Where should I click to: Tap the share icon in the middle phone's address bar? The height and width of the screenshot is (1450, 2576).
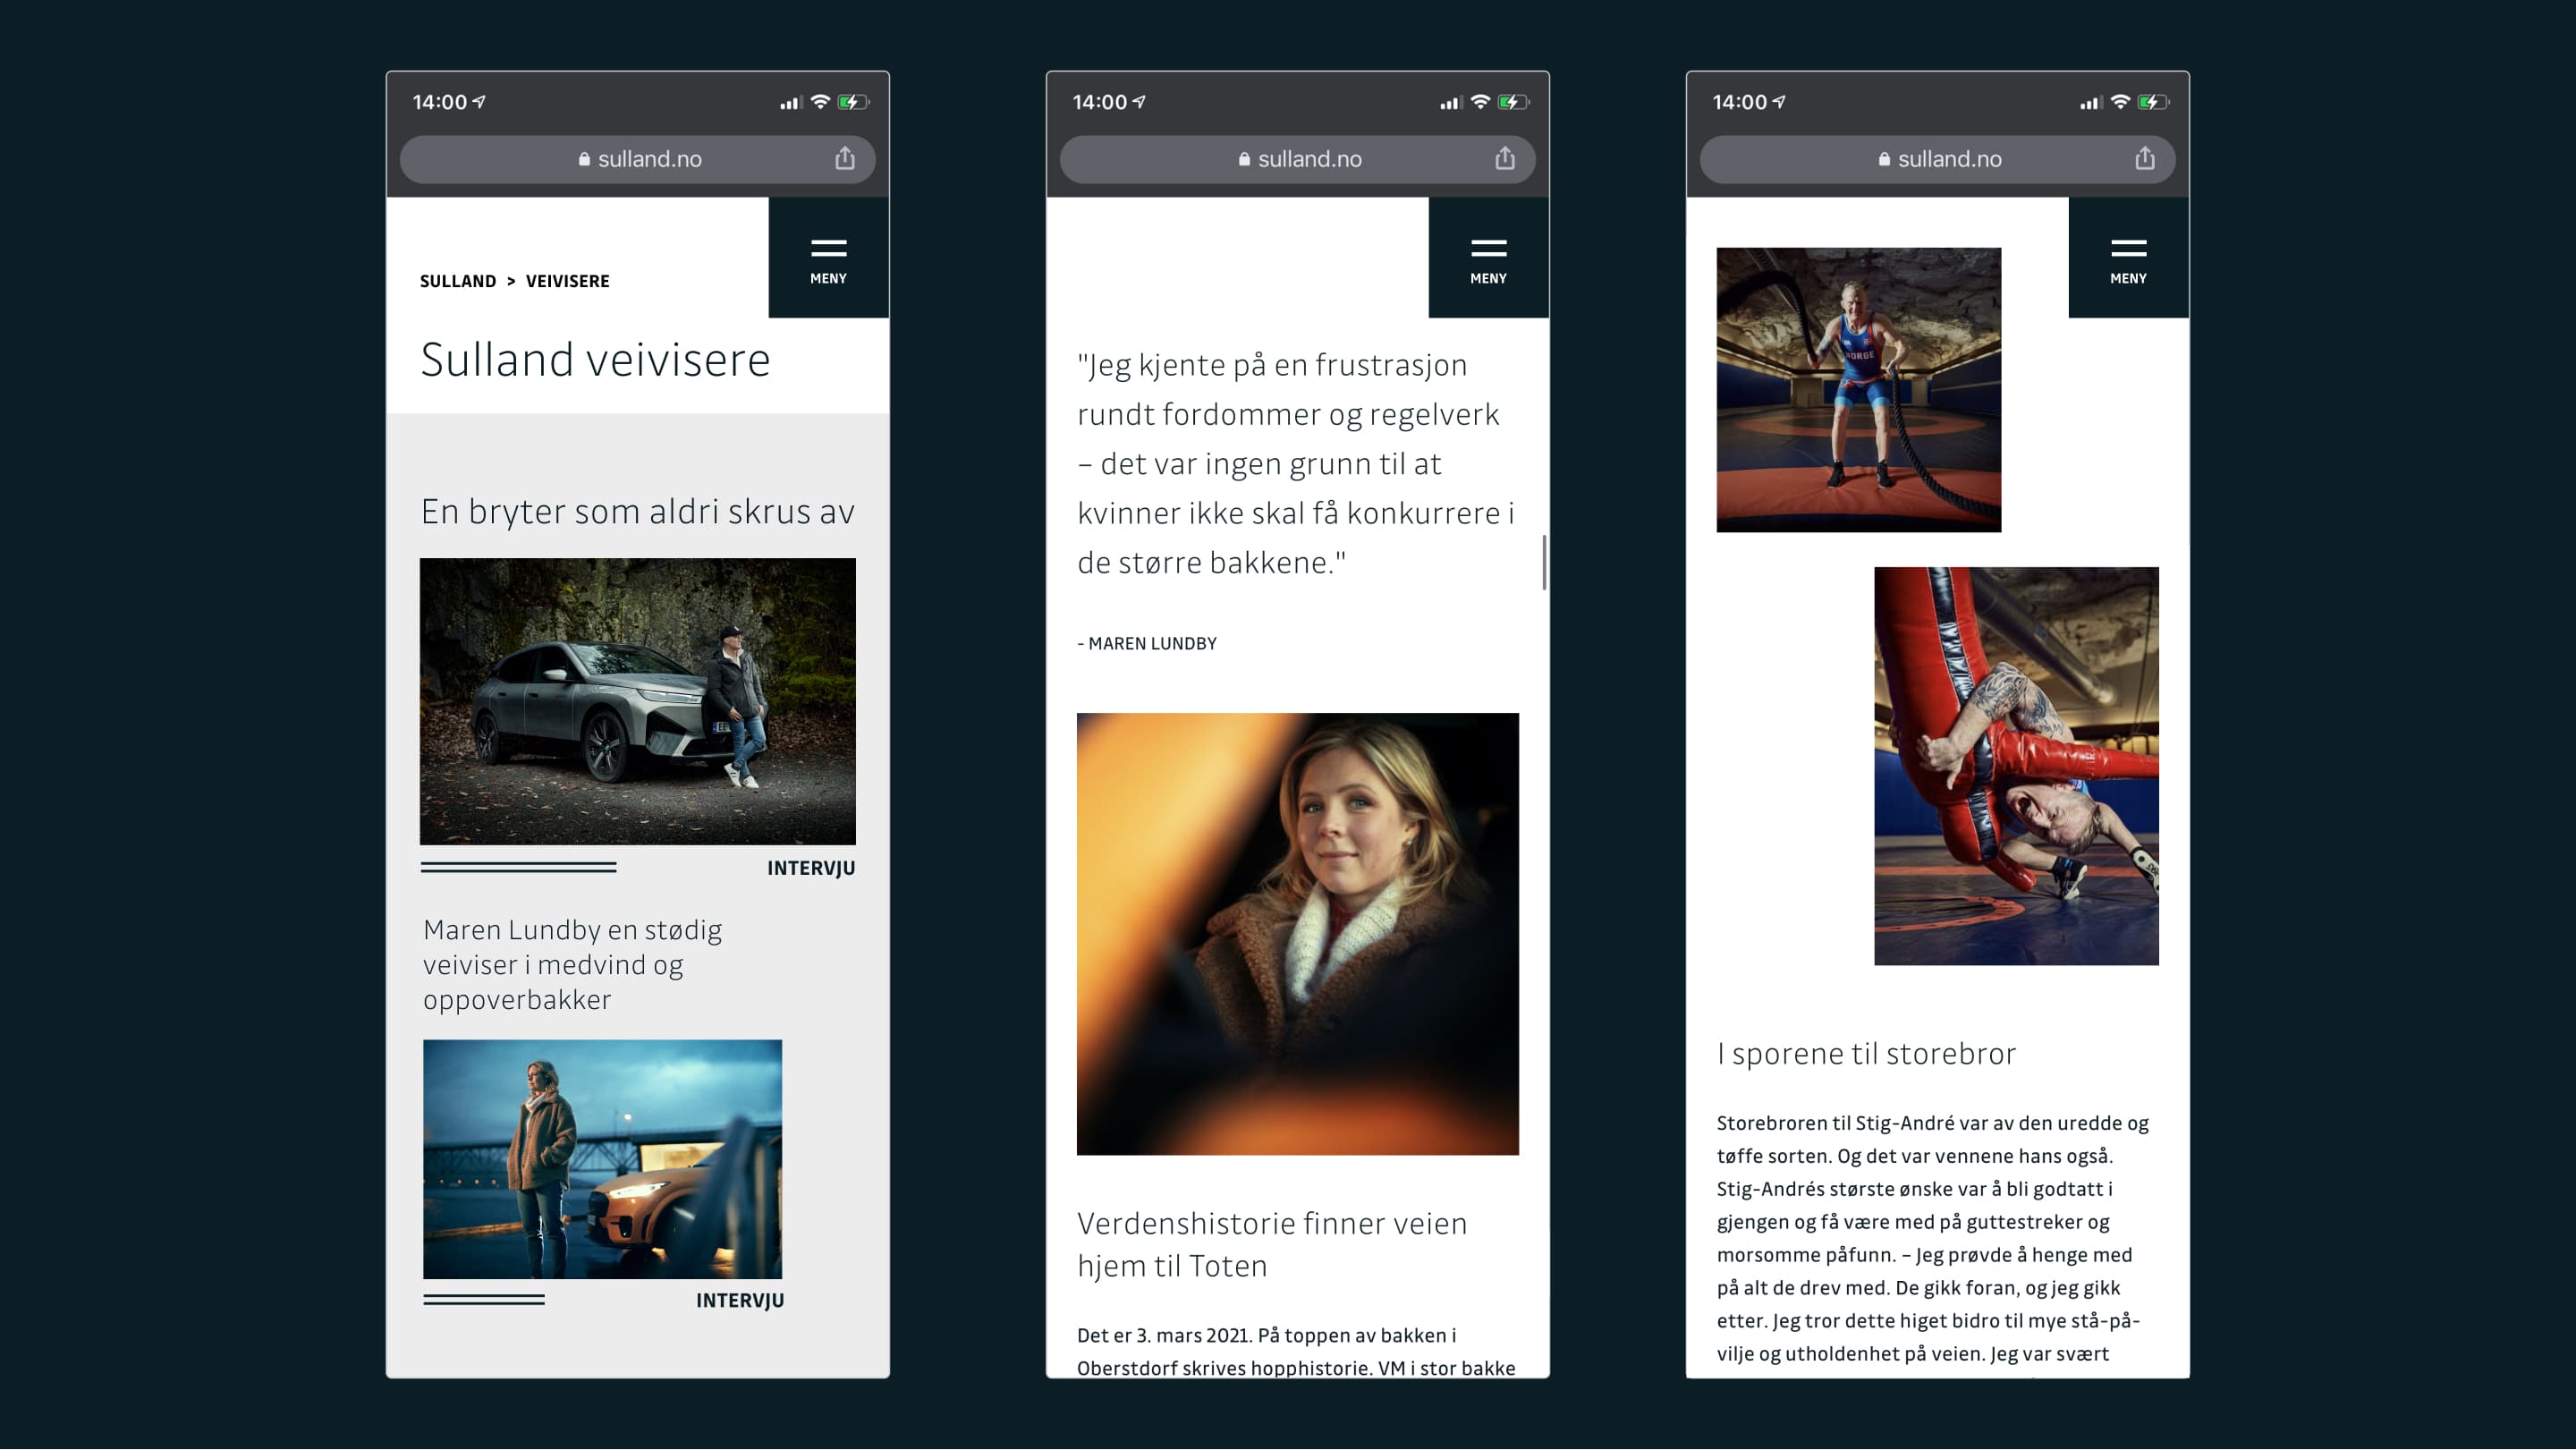click(1505, 158)
